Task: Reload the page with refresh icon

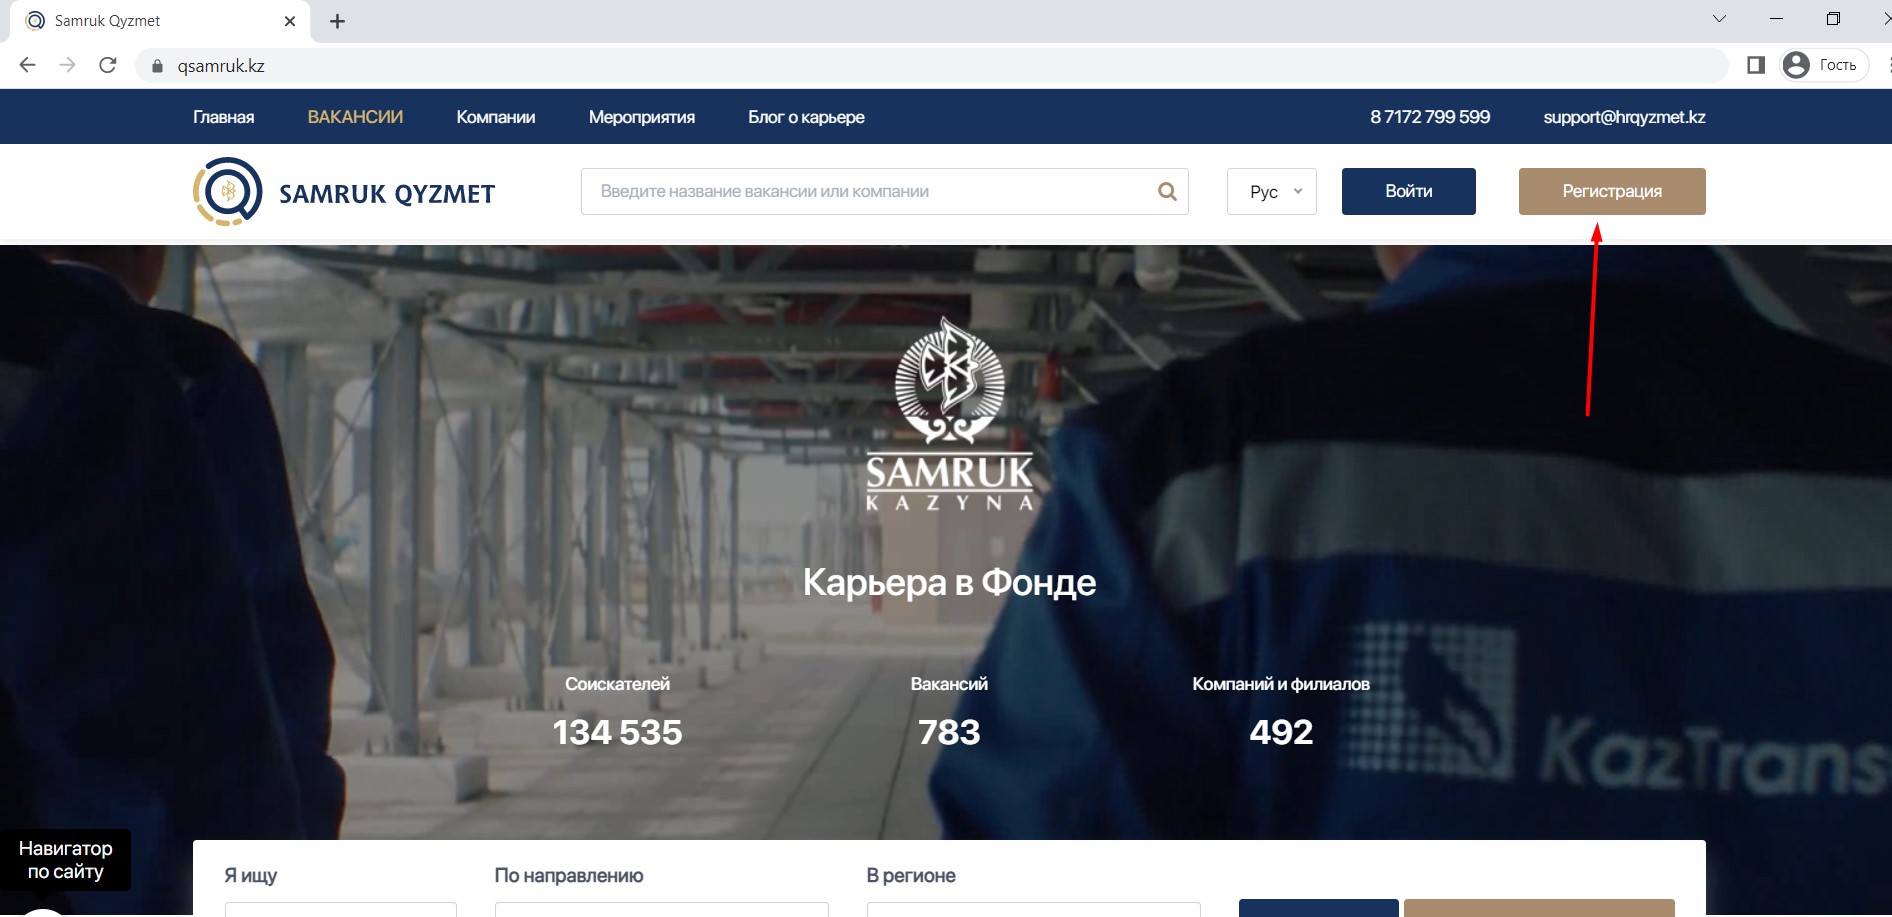Action: [108, 65]
